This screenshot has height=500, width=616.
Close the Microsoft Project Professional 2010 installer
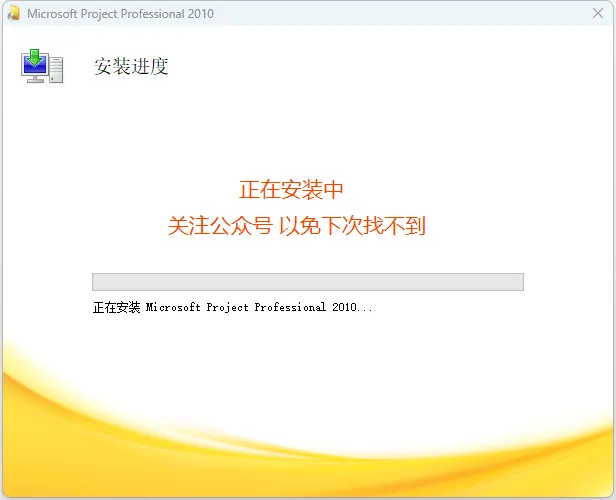598,13
